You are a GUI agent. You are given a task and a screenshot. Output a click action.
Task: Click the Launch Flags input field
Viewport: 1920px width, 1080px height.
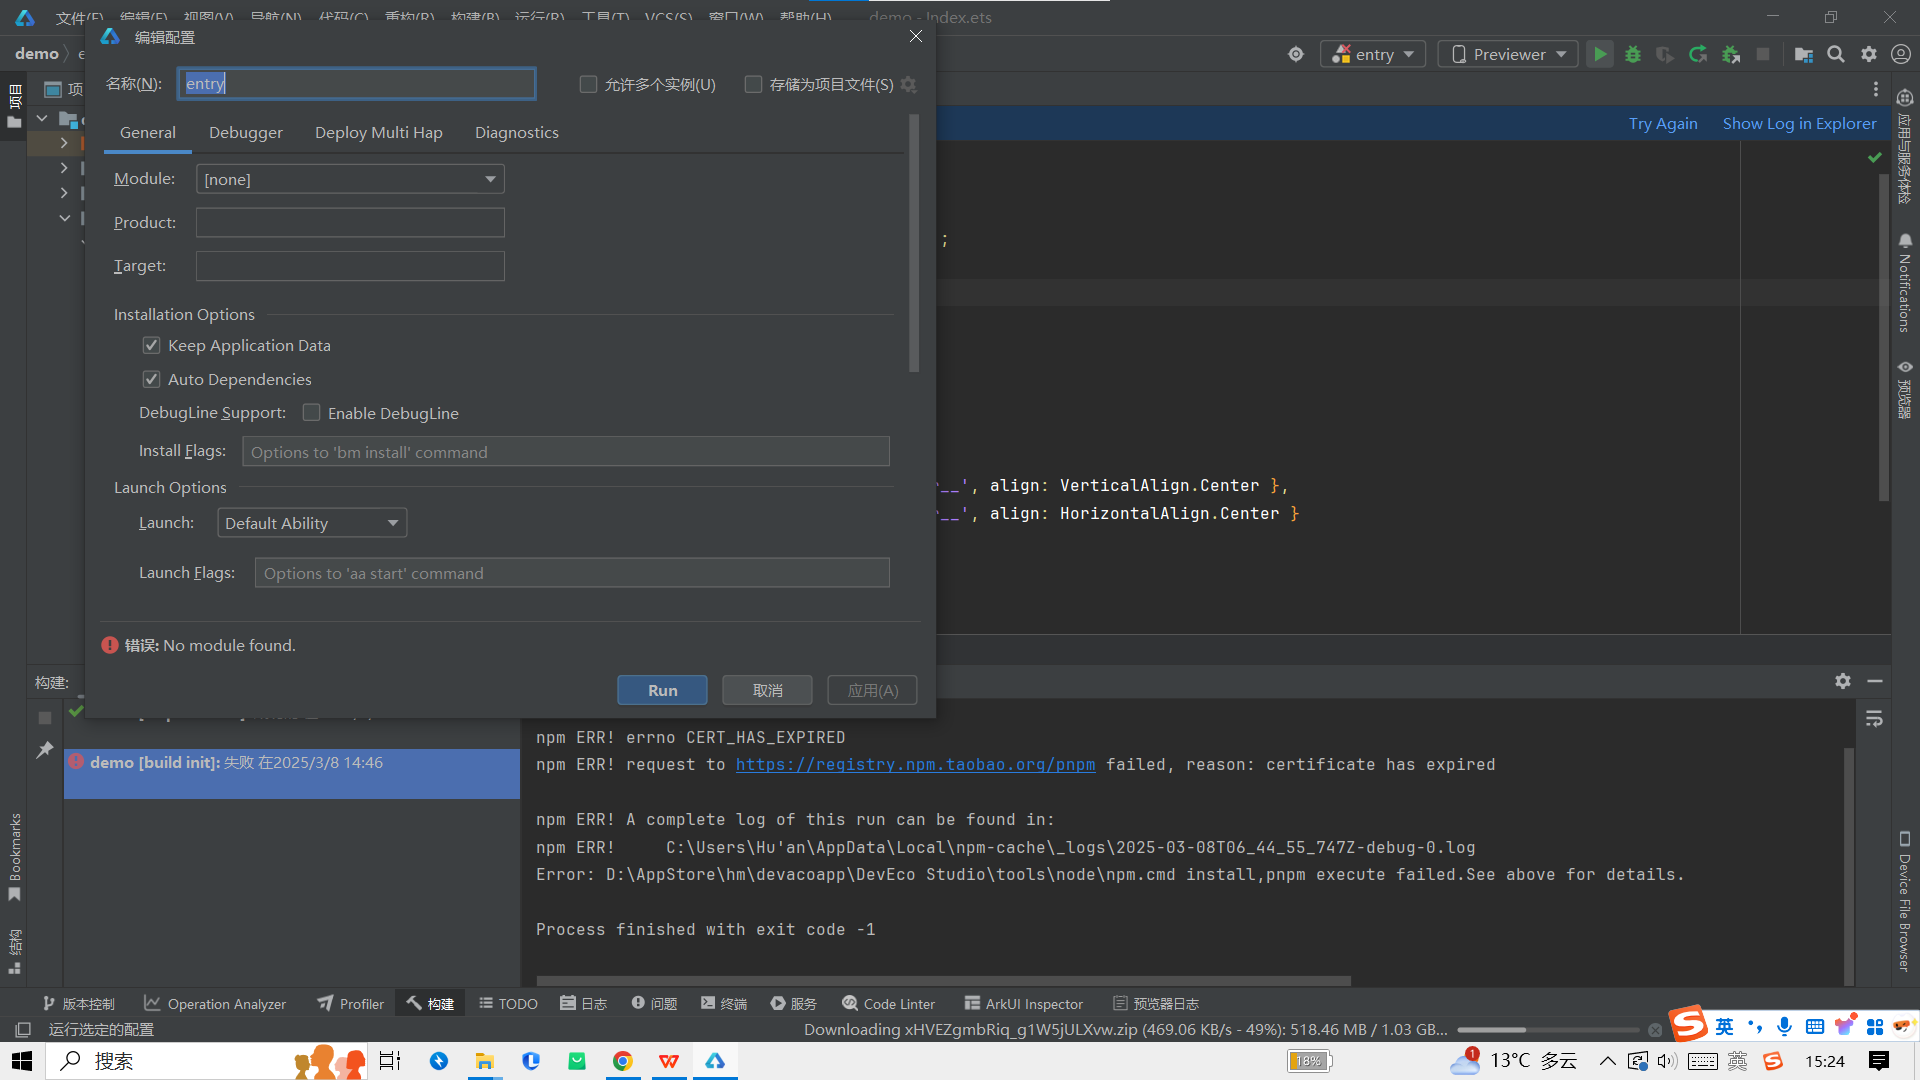pos(572,573)
